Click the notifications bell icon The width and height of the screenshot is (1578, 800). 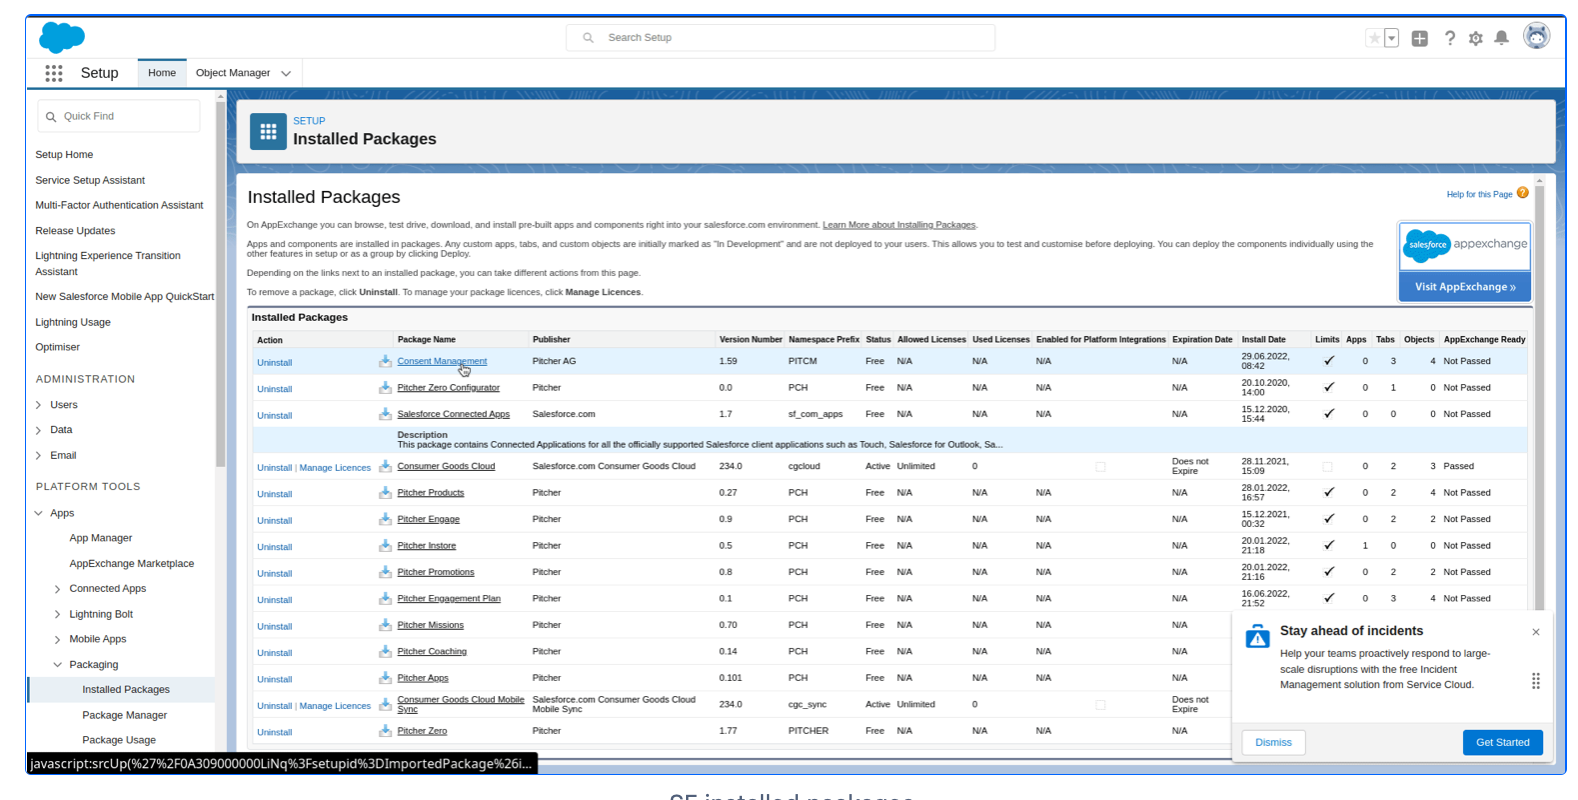(1501, 38)
